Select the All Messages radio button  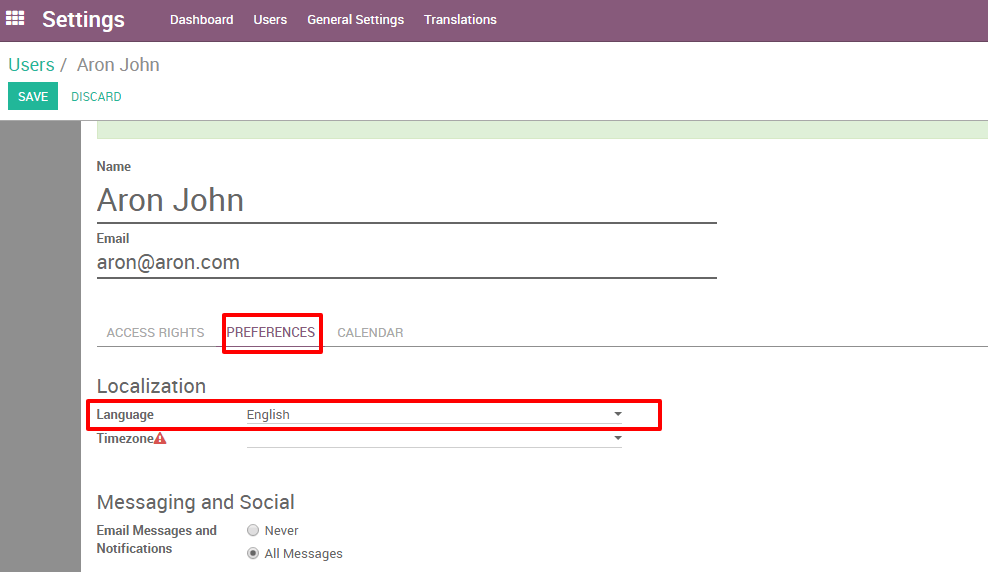coord(253,554)
